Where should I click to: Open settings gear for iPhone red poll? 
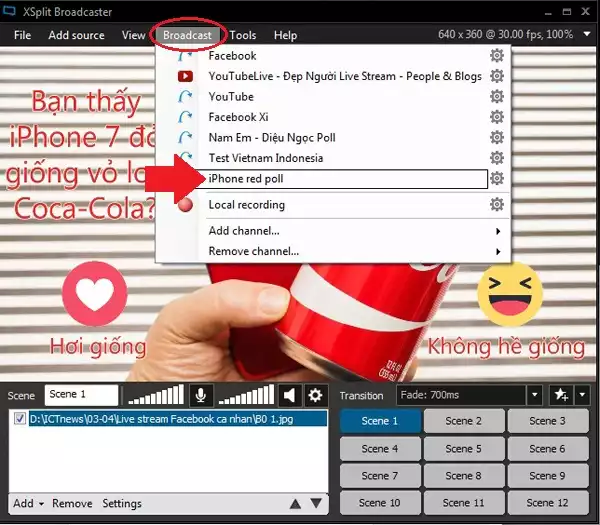pyautogui.click(x=497, y=178)
